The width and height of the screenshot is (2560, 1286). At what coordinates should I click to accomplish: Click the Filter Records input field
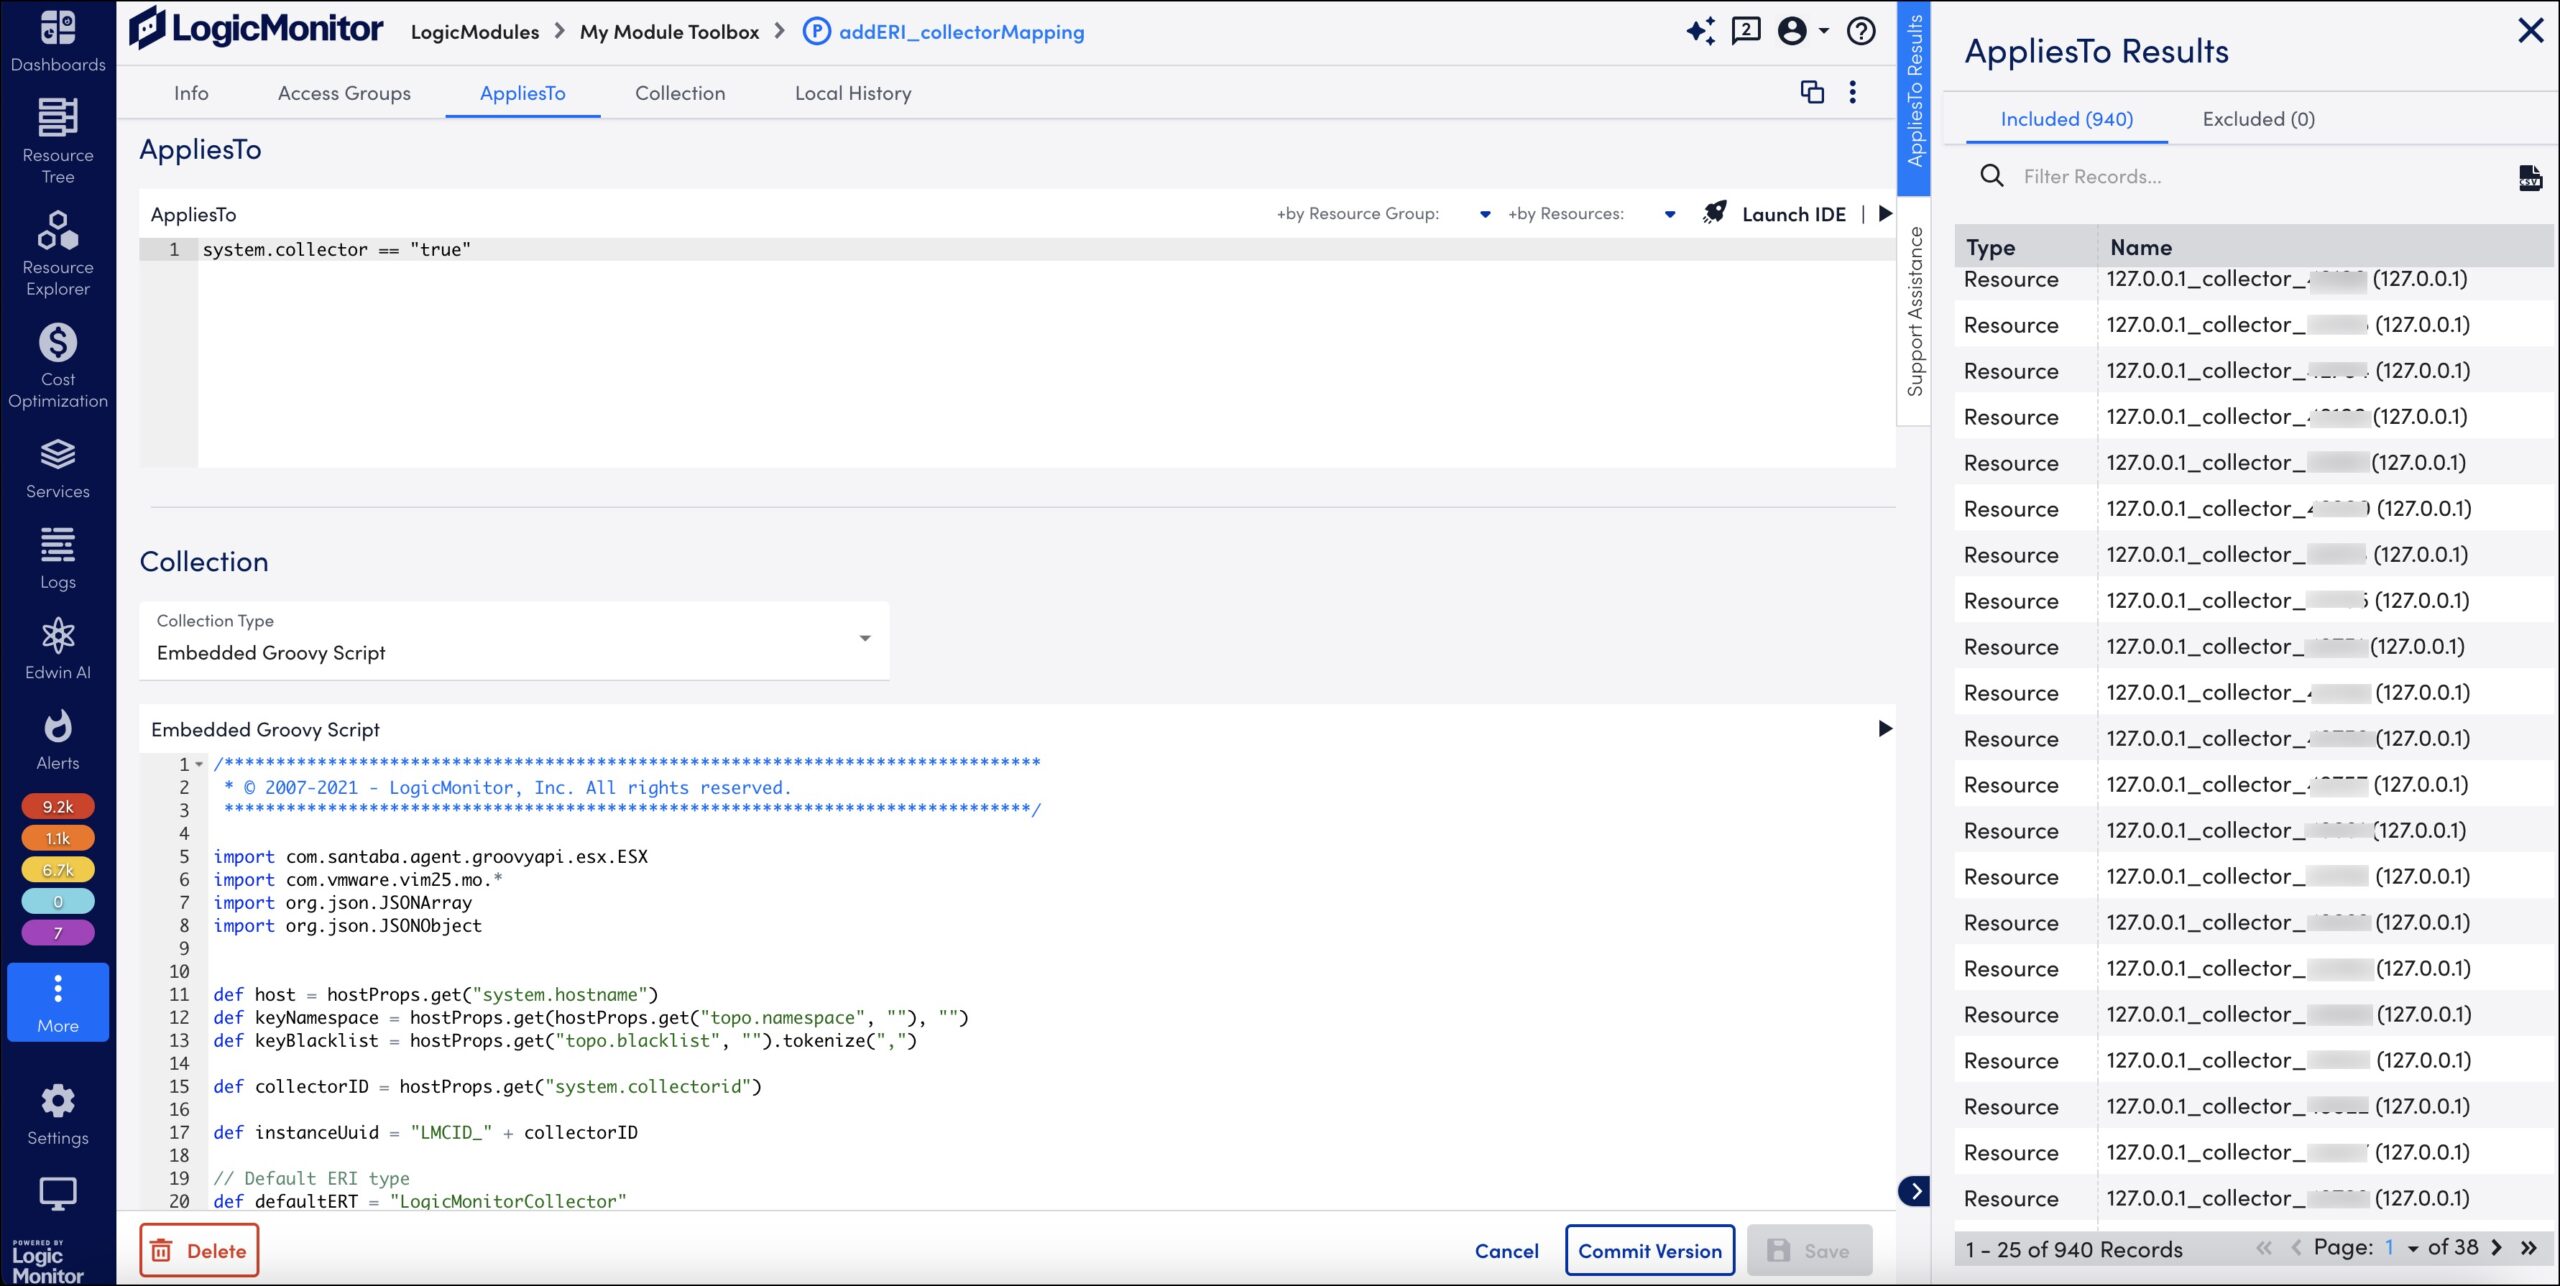click(2260, 177)
